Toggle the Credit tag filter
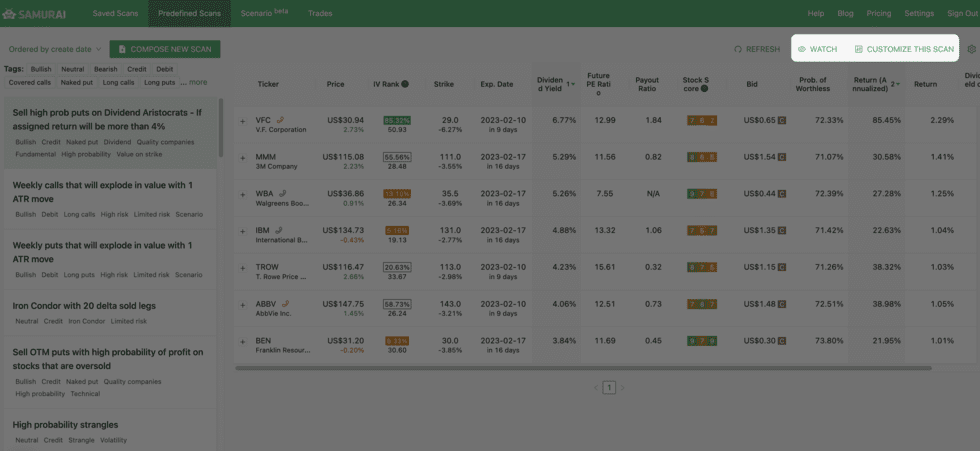Viewport: 980px width, 451px height. pos(136,69)
